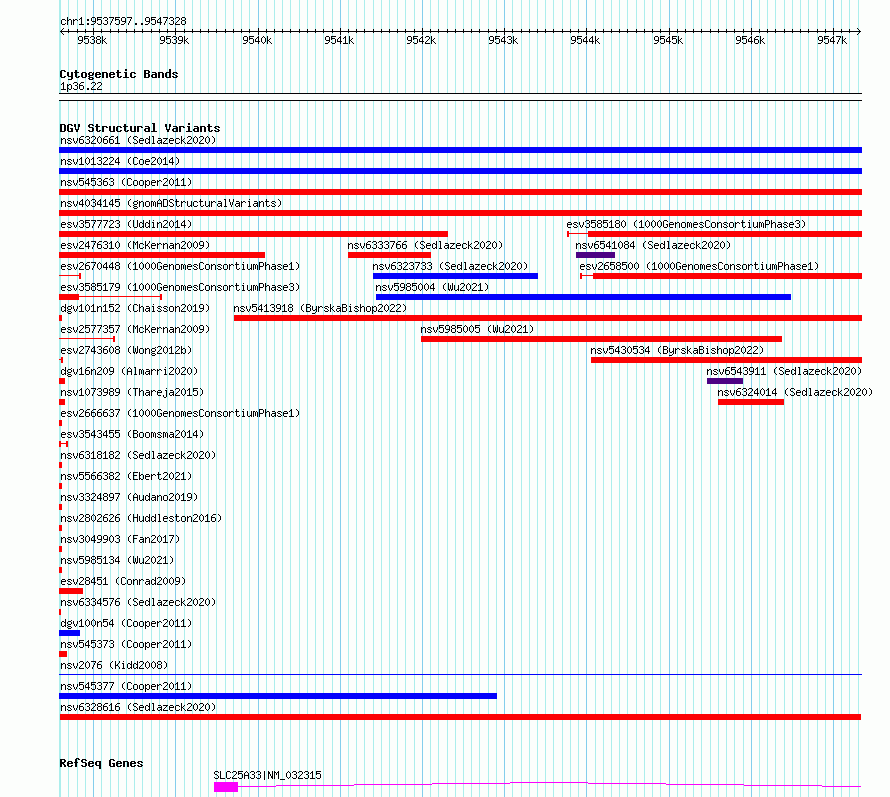Screen dimensions: 890x797
Task: Select the nsv6334576 (Sedlazeck2020) label
Action: 138,602
